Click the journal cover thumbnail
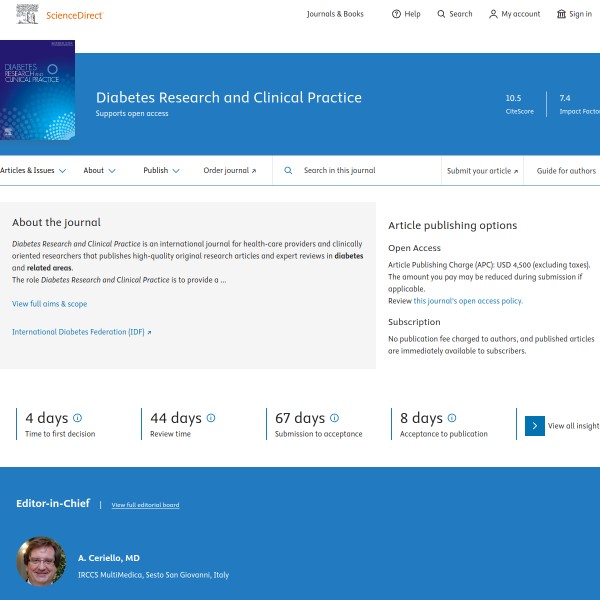The height and width of the screenshot is (600, 600). [x=37, y=90]
